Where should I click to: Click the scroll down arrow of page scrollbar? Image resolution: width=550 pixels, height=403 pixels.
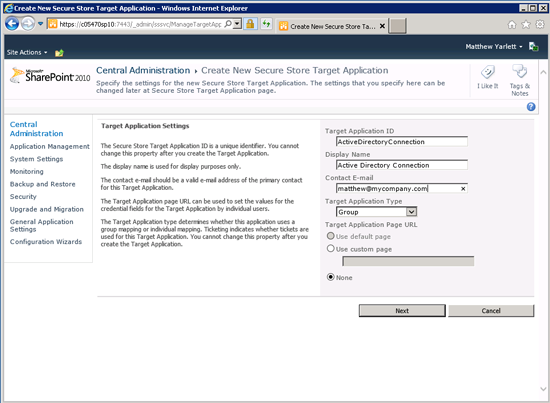[x=543, y=389]
